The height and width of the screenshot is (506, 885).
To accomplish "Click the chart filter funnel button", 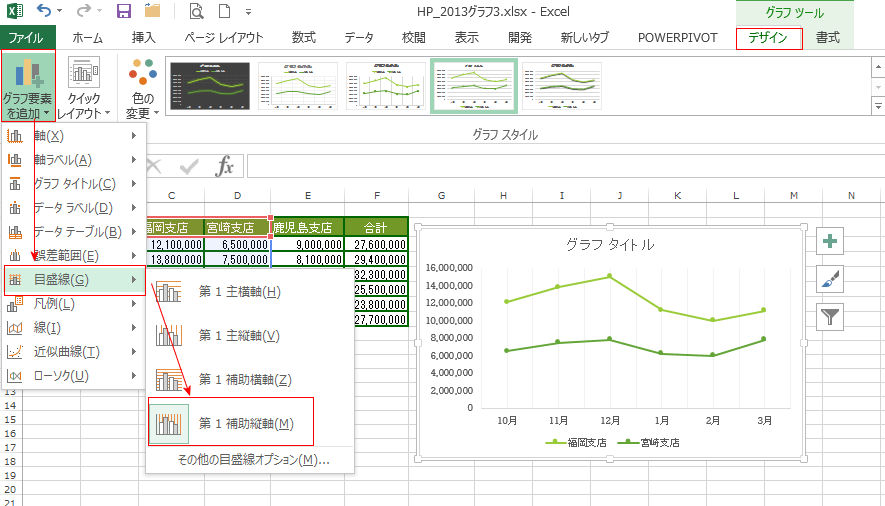I will [x=830, y=317].
